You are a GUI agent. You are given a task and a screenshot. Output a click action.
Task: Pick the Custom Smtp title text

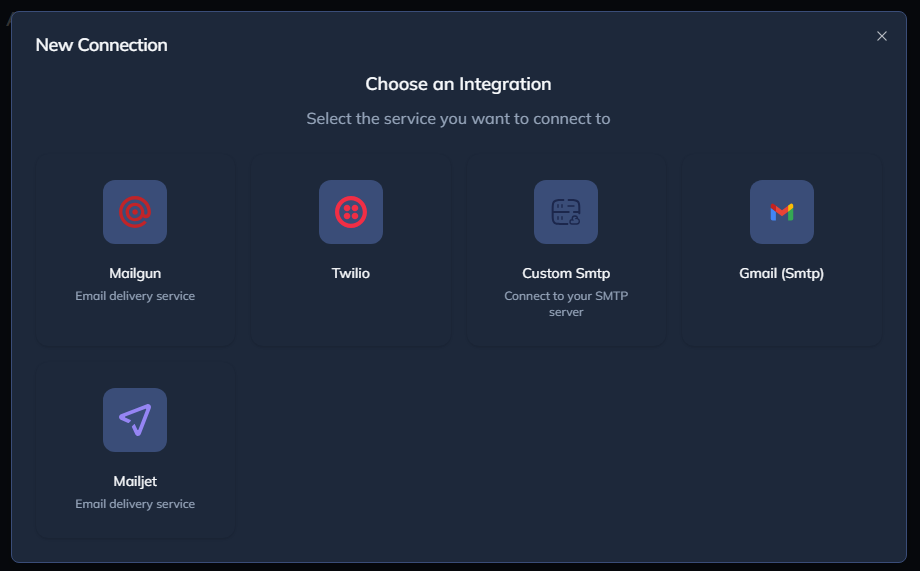click(566, 273)
